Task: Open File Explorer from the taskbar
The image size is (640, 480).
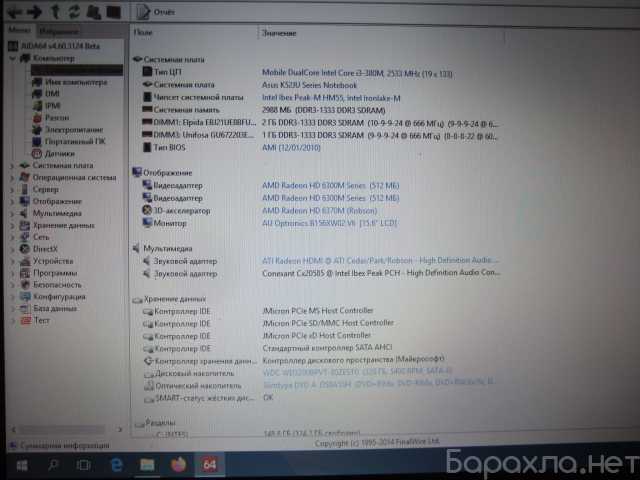Action: pyautogui.click(x=147, y=465)
